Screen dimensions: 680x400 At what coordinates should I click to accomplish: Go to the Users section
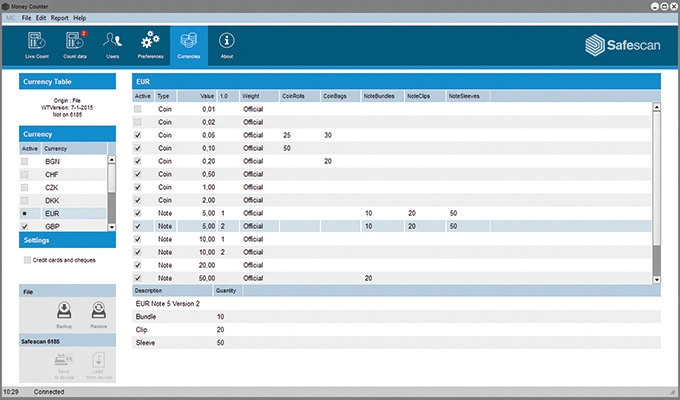point(113,47)
